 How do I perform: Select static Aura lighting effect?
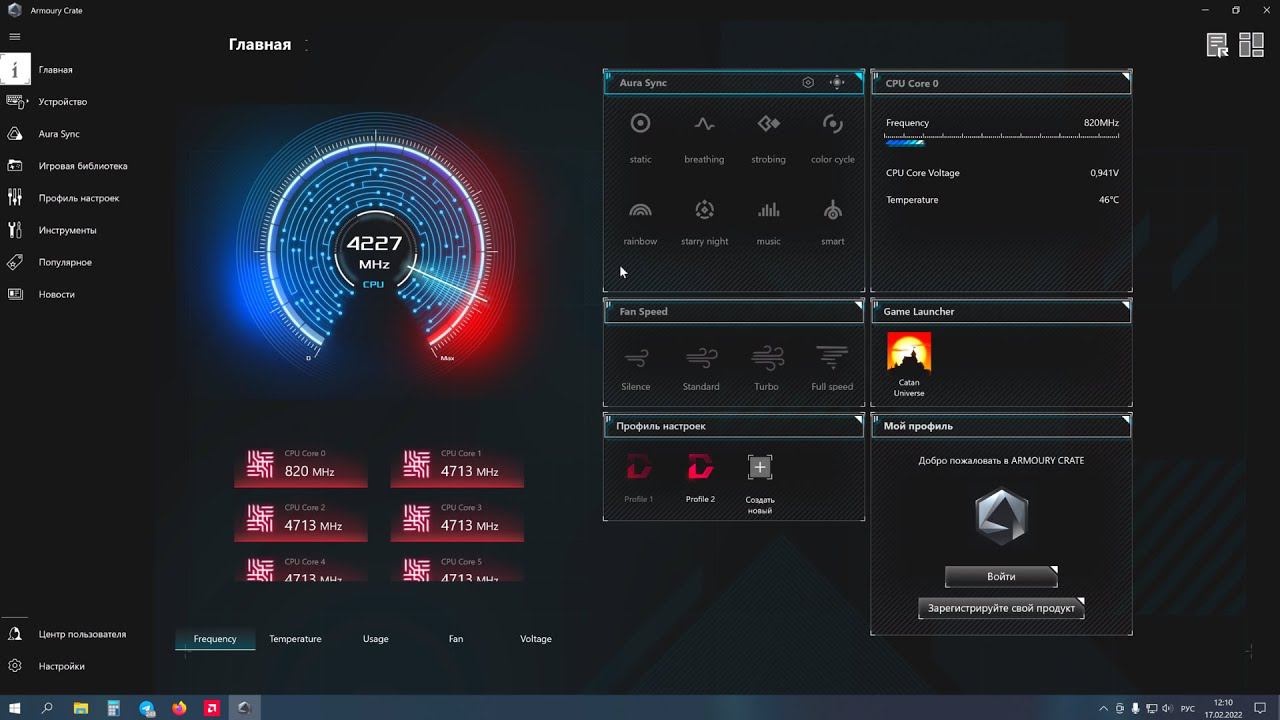click(641, 137)
